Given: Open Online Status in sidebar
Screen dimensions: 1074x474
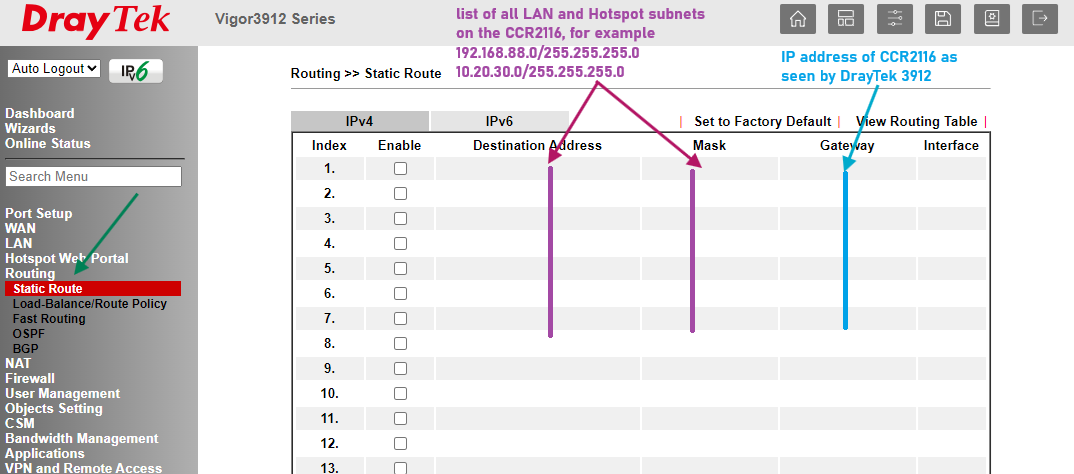Looking at the screenshot, I should tap(48, 144).
